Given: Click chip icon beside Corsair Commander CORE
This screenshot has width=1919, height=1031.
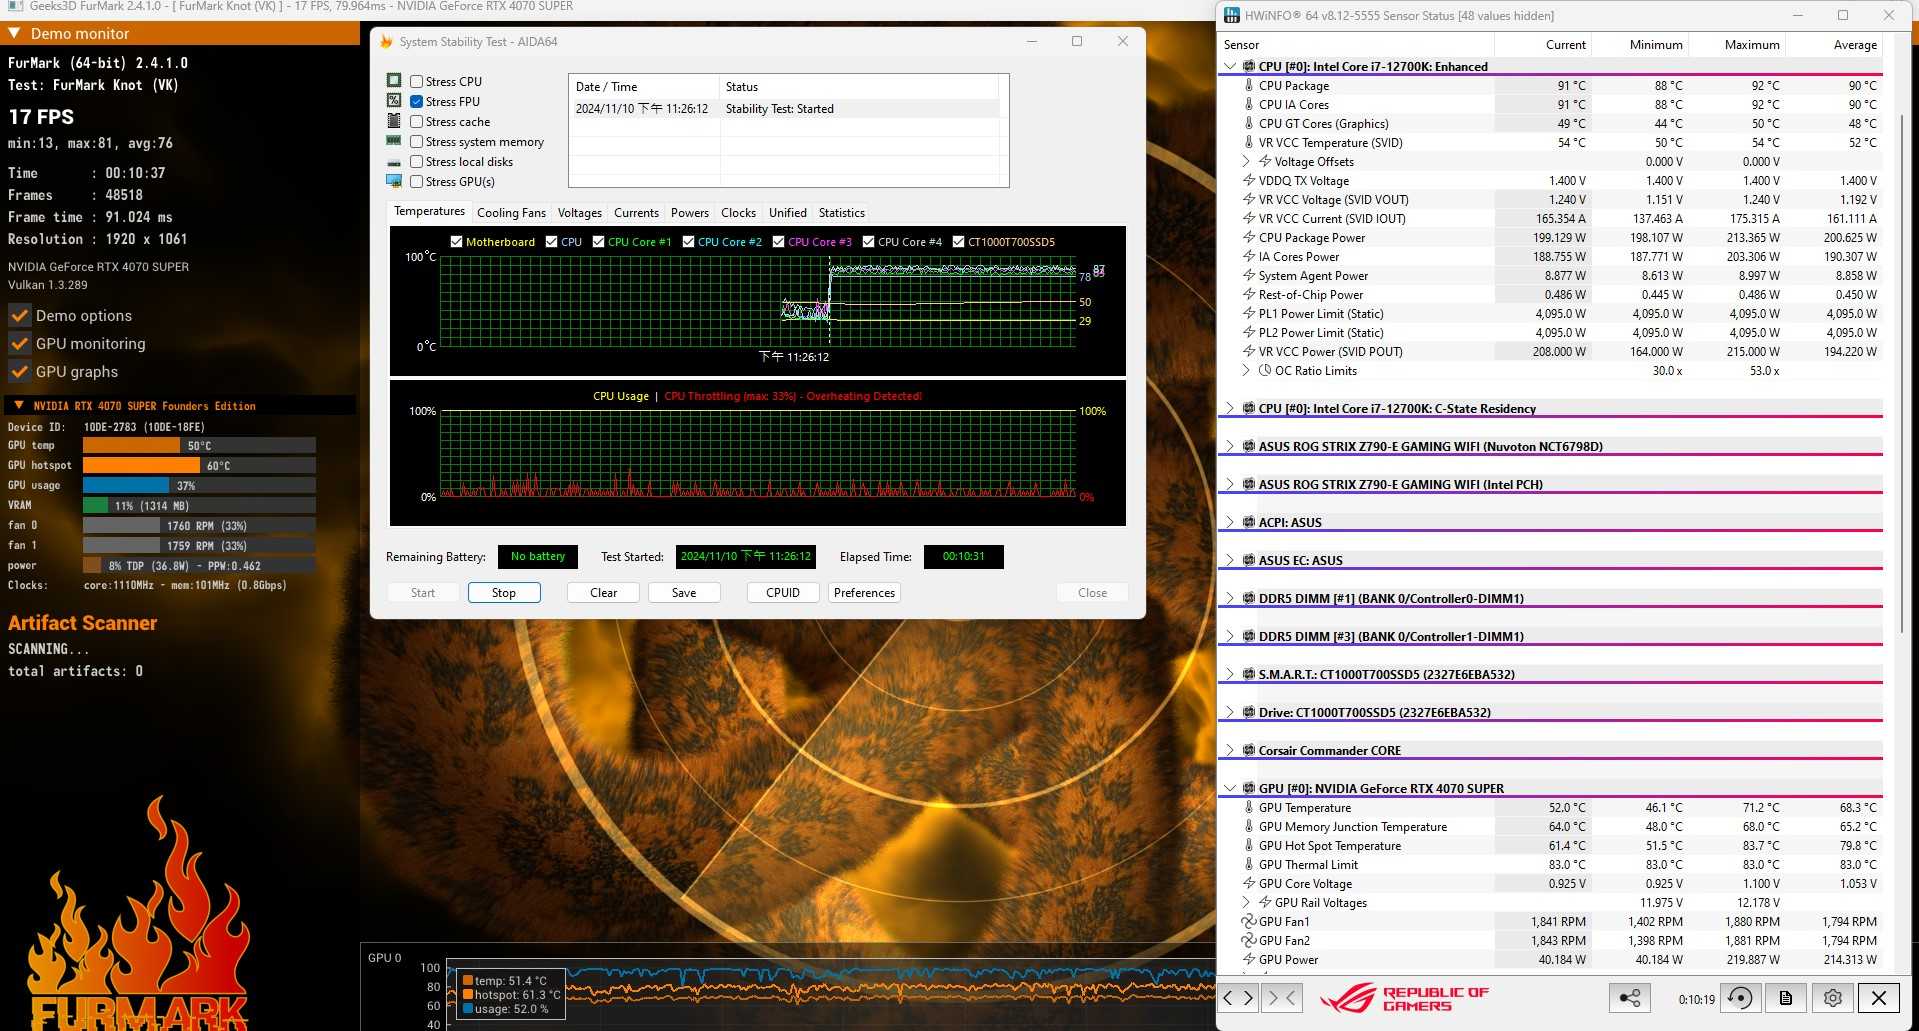Looking at the screenshot, I should 1249,750.
